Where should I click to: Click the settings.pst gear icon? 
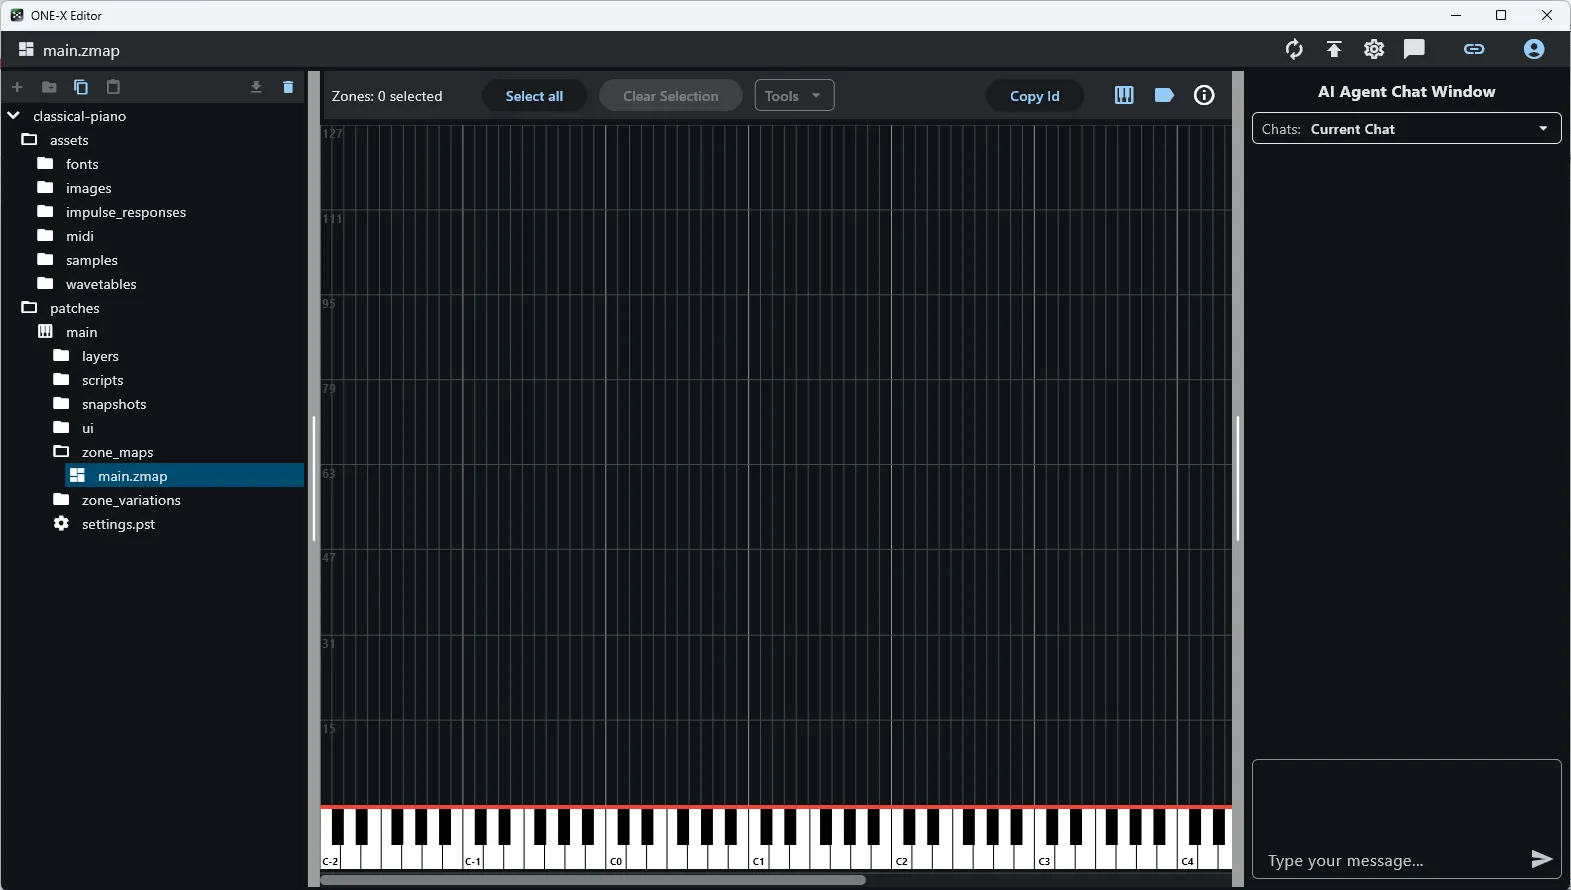click(61, 523)
